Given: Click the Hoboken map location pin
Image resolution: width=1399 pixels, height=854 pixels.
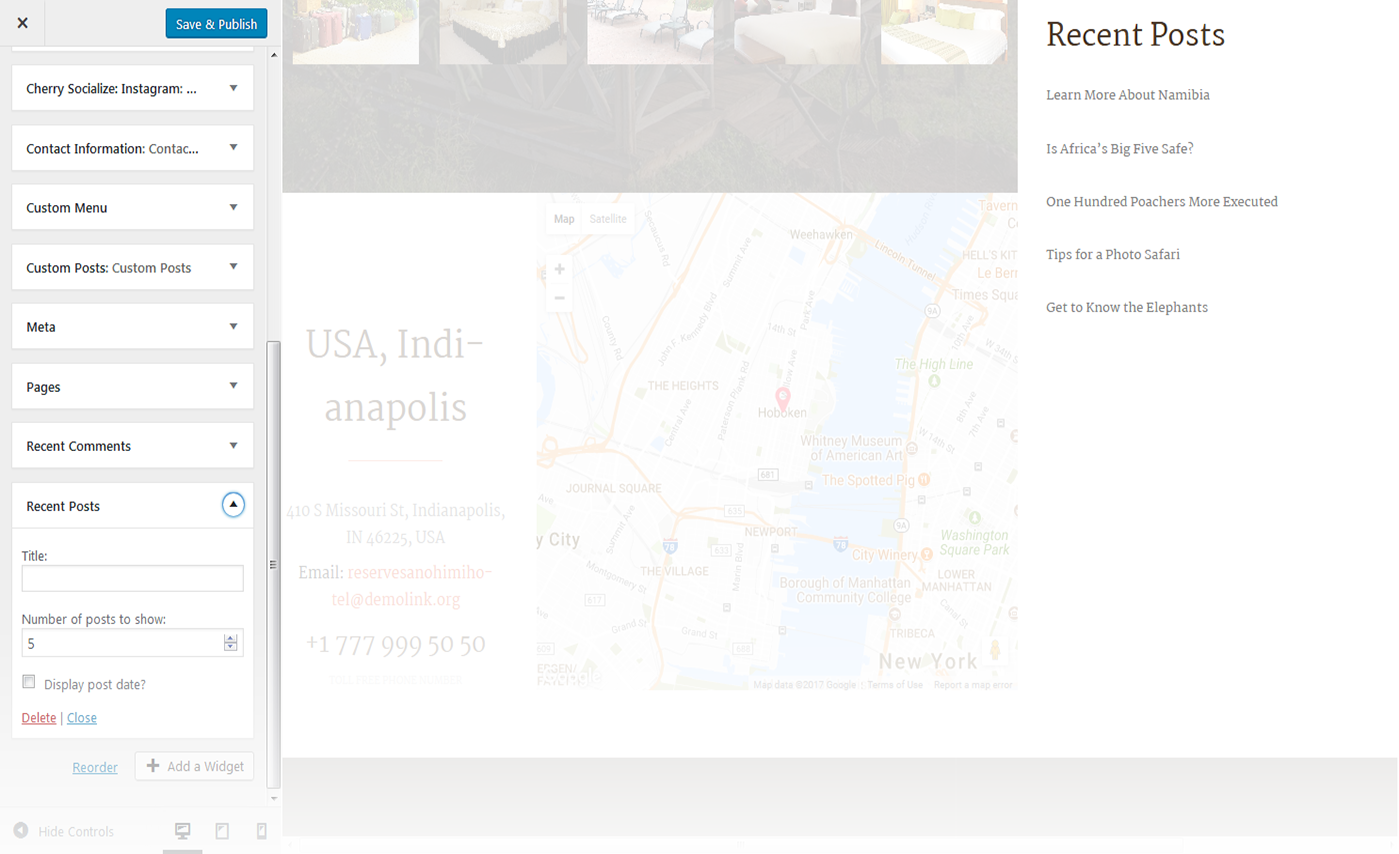Looking at the screenshot, I should [x=783, y=398].
